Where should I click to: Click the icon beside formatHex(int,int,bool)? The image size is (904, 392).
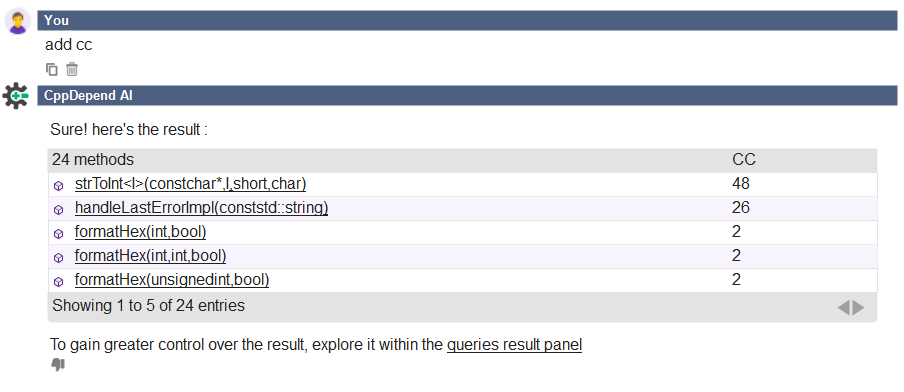click(x=58, y=258)
